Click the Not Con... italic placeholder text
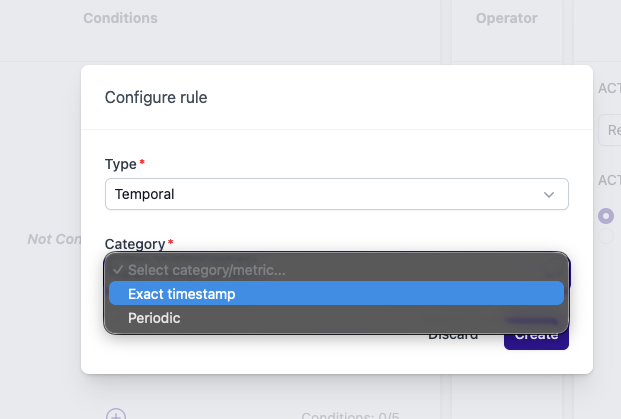The height and width of the screenshot is (419, 621). point(54,239)
